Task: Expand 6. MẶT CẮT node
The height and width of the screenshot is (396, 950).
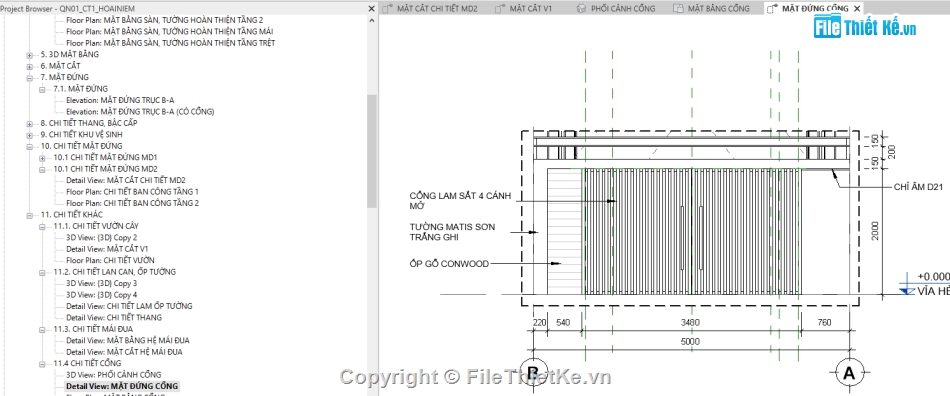Action: point(29,66)
